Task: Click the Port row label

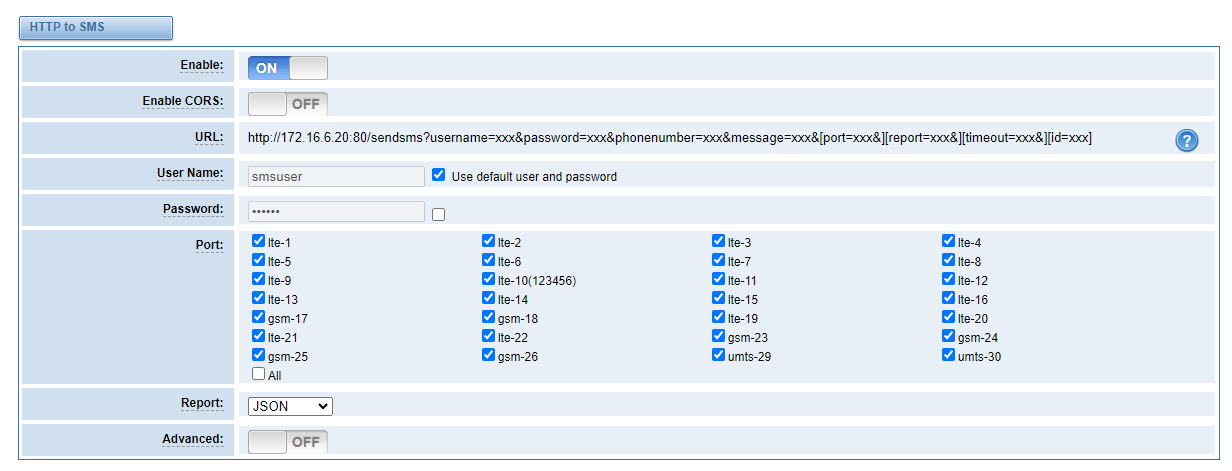Action: point(209,244)
